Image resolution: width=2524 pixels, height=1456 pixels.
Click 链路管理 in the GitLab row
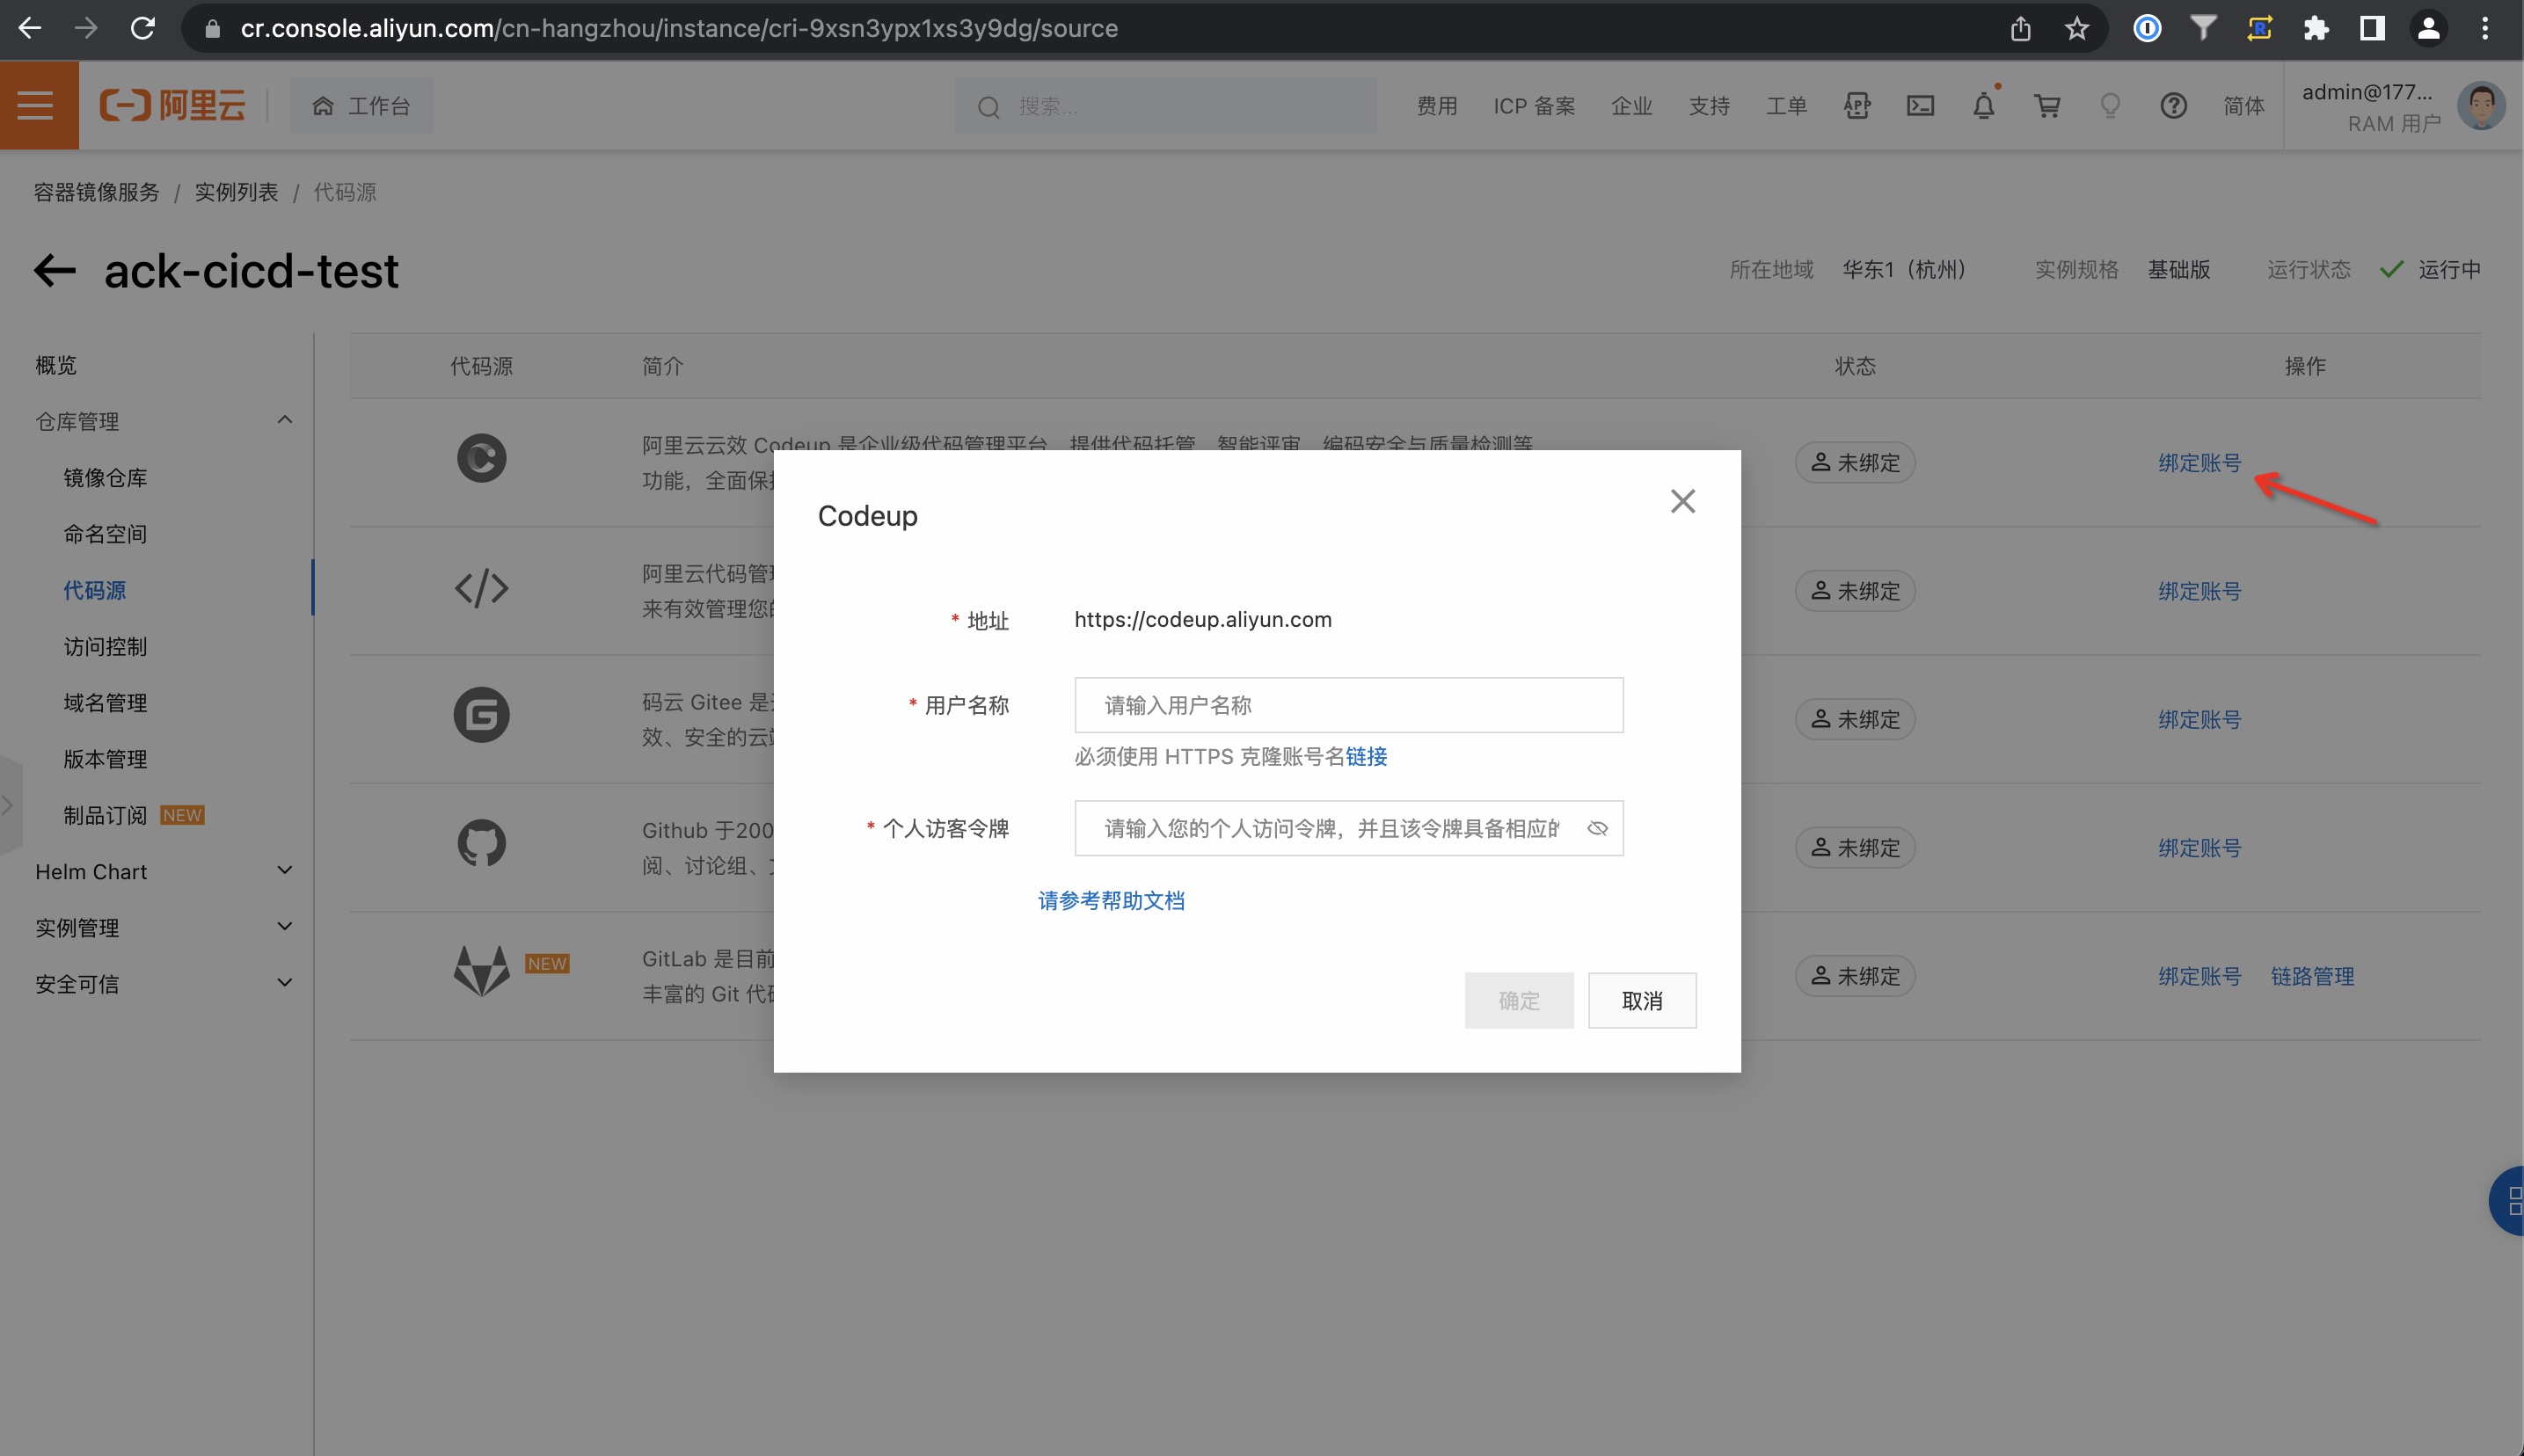2312,976
